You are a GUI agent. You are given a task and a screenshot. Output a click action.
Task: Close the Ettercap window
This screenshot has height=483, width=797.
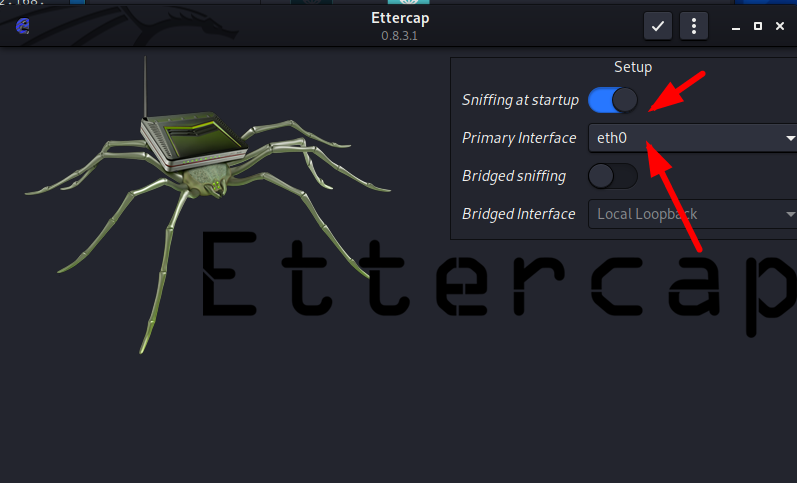[x=780, y=26]
